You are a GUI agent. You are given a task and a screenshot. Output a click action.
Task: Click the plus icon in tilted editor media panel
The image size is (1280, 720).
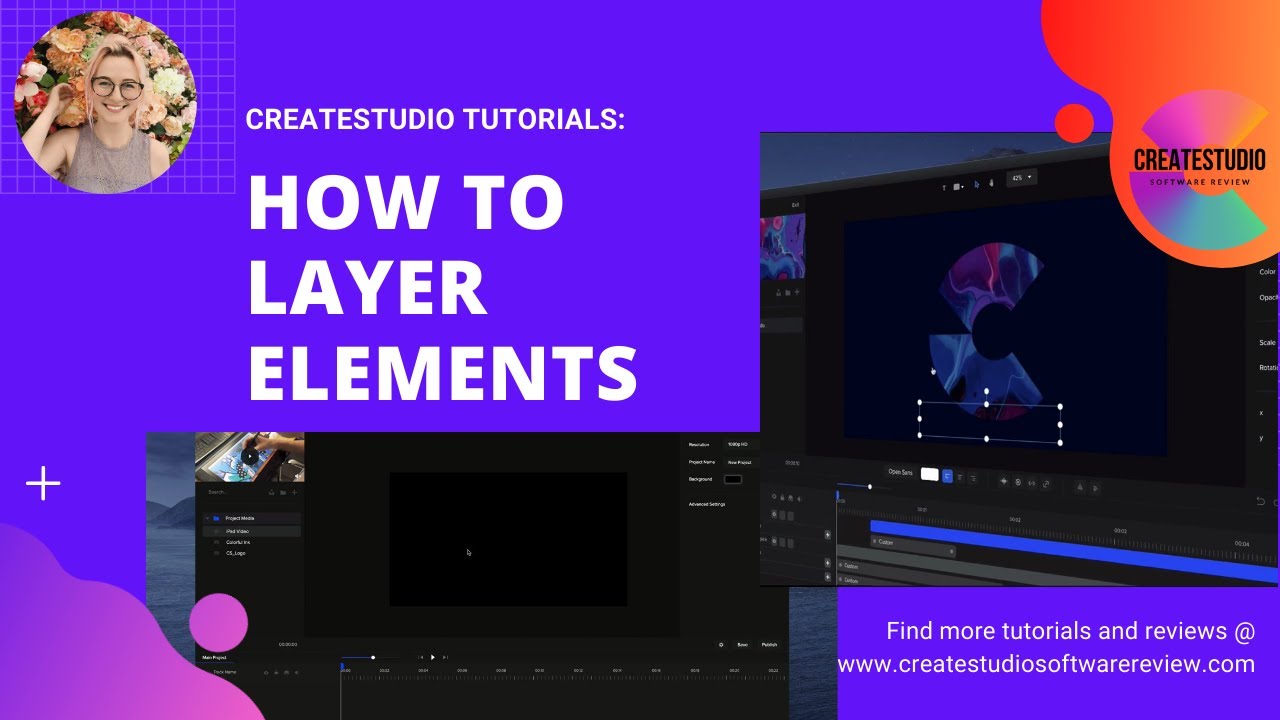(797, 292)
